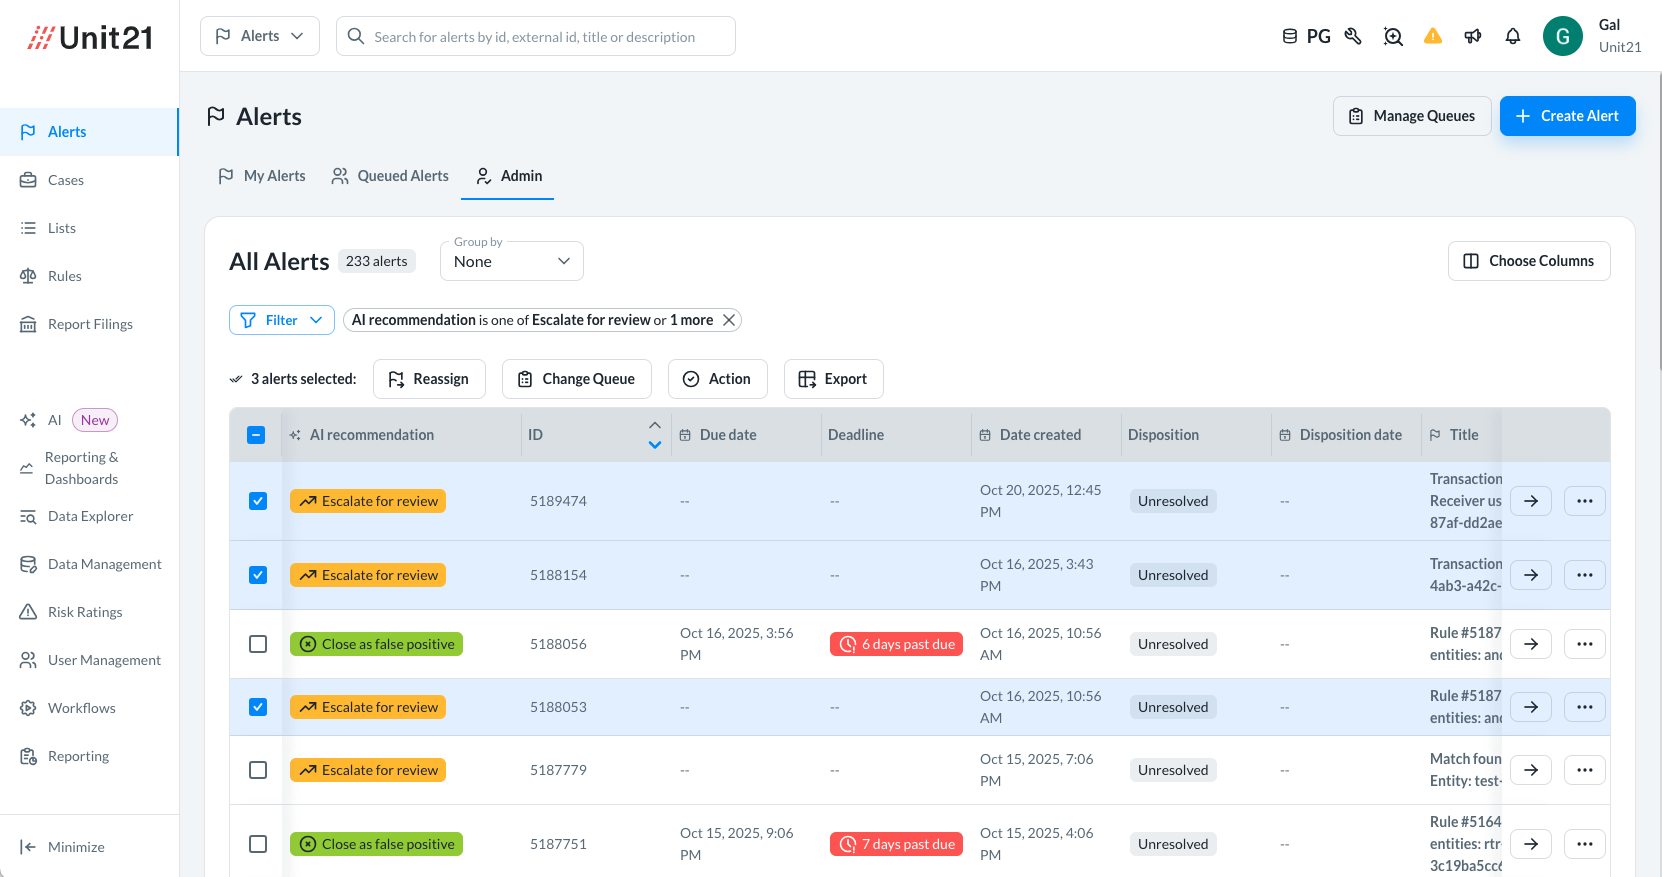Open the database PG icon in header
1662x877 pixels.
[x=1306, y=36]
